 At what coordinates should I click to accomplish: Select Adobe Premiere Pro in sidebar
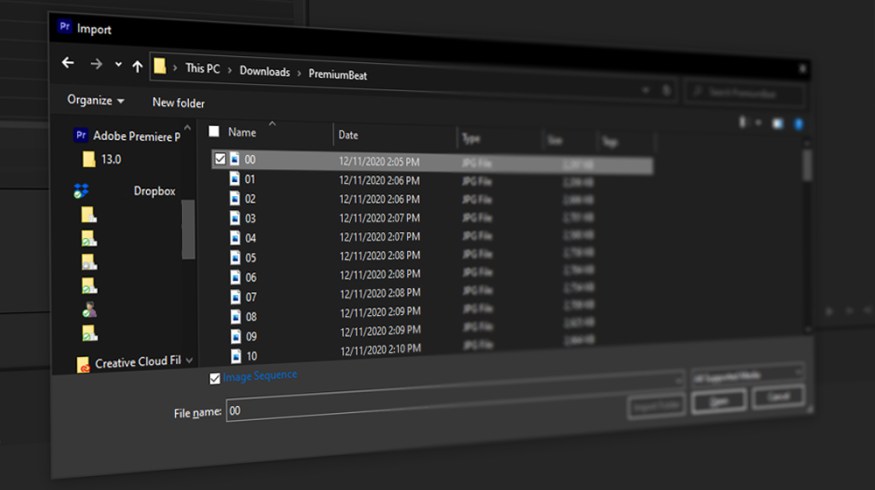coord(136,136)
